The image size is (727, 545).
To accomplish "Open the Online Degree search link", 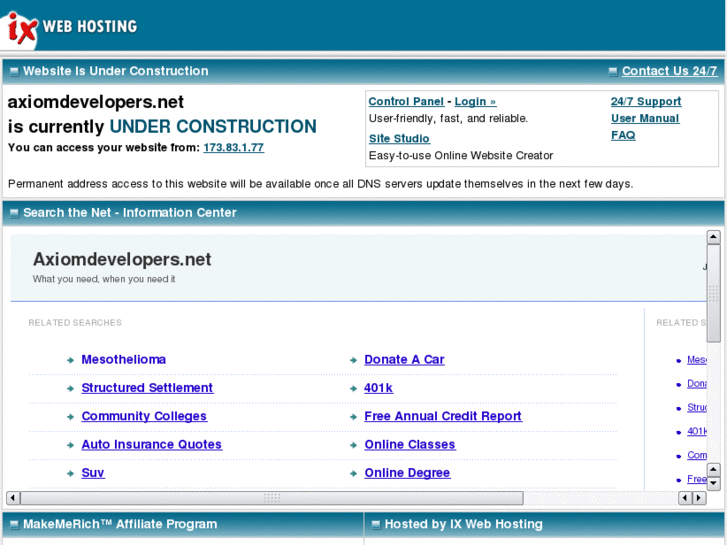I will point(407,473).
